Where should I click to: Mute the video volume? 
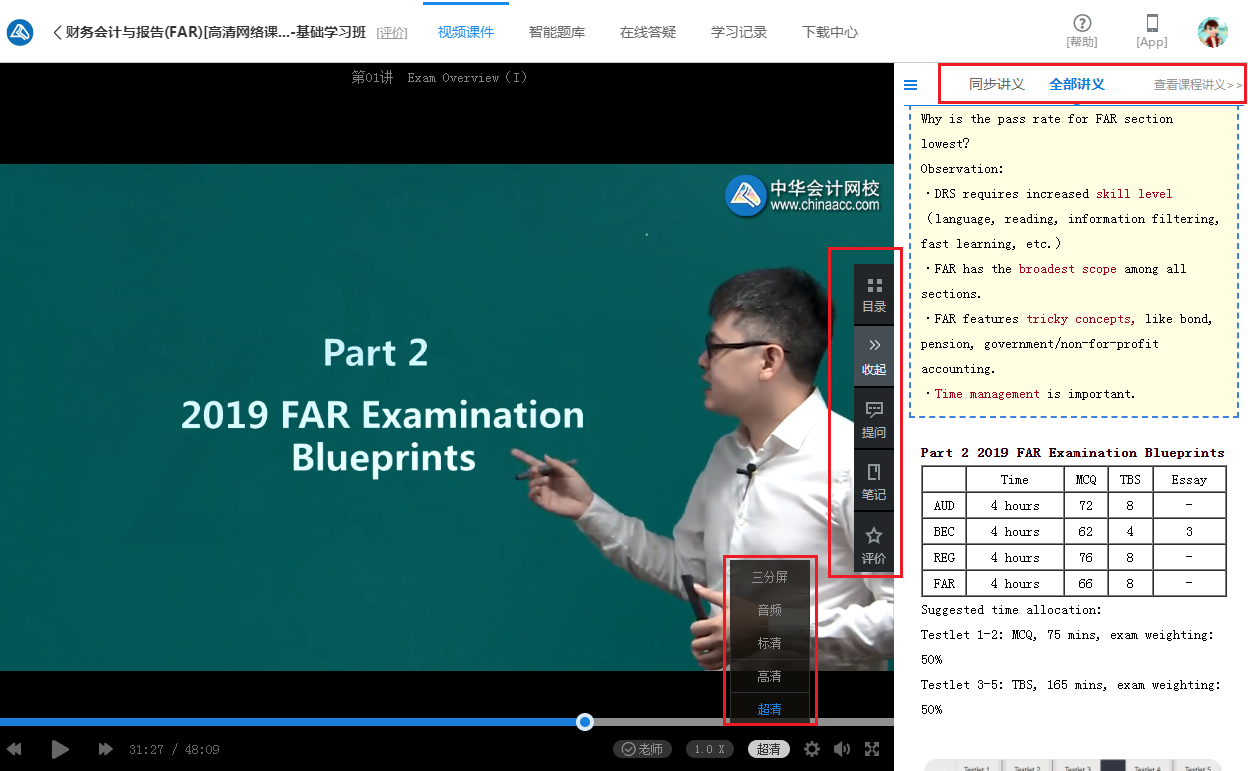[842, 748]
